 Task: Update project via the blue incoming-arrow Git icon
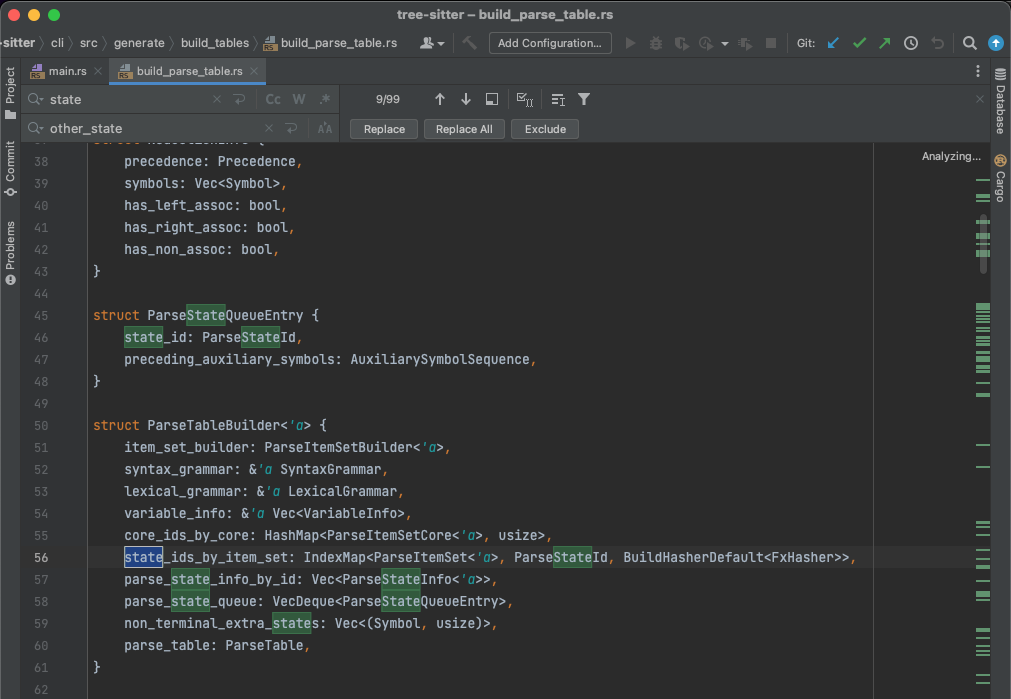pyautogui.click(x=833, y=43)
